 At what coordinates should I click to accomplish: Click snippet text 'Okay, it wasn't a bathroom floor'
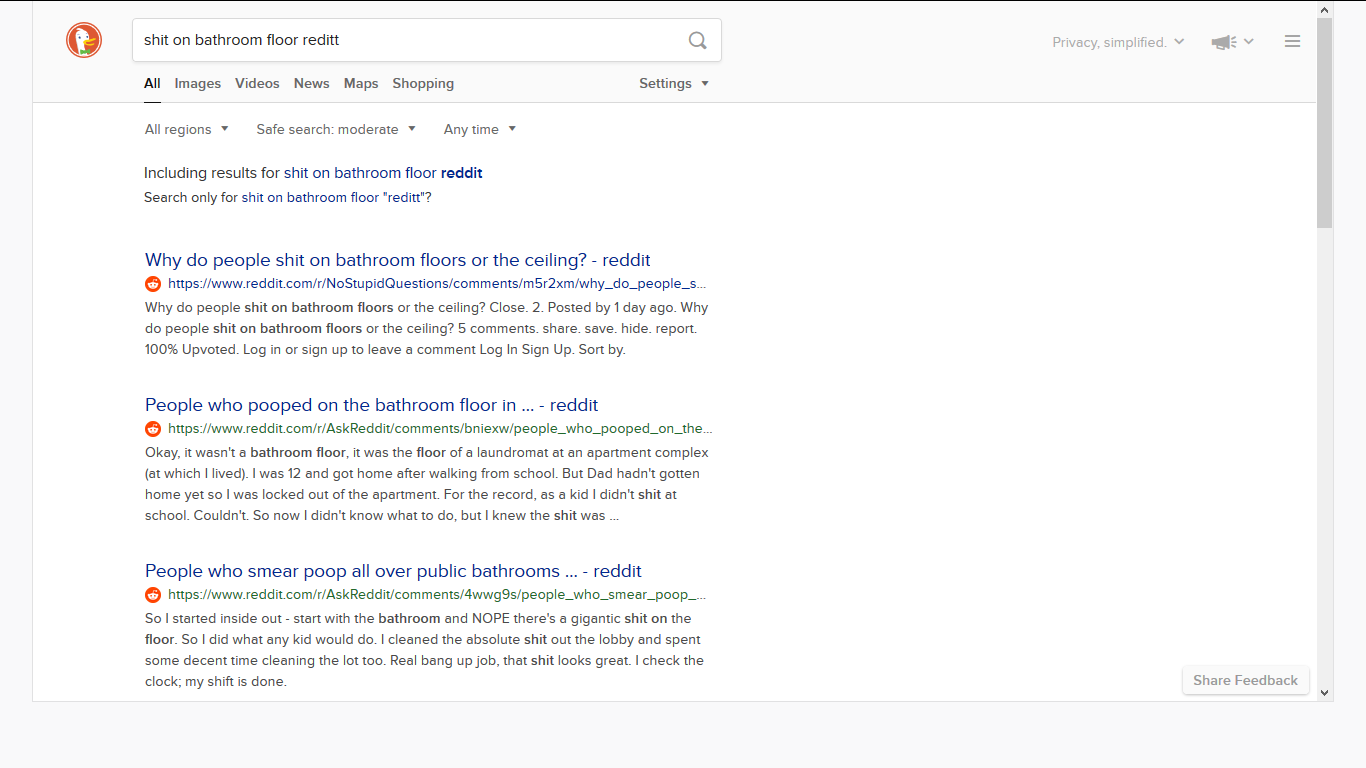[x=247, y=453]
